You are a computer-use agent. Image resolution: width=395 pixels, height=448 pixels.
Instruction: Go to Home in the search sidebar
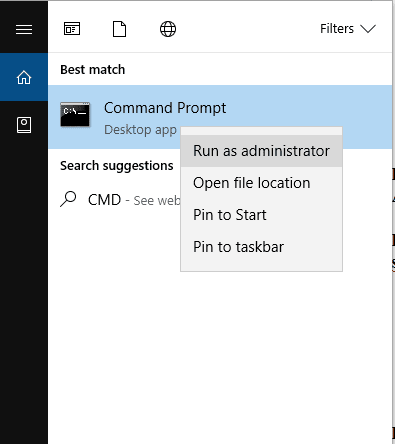24,77
